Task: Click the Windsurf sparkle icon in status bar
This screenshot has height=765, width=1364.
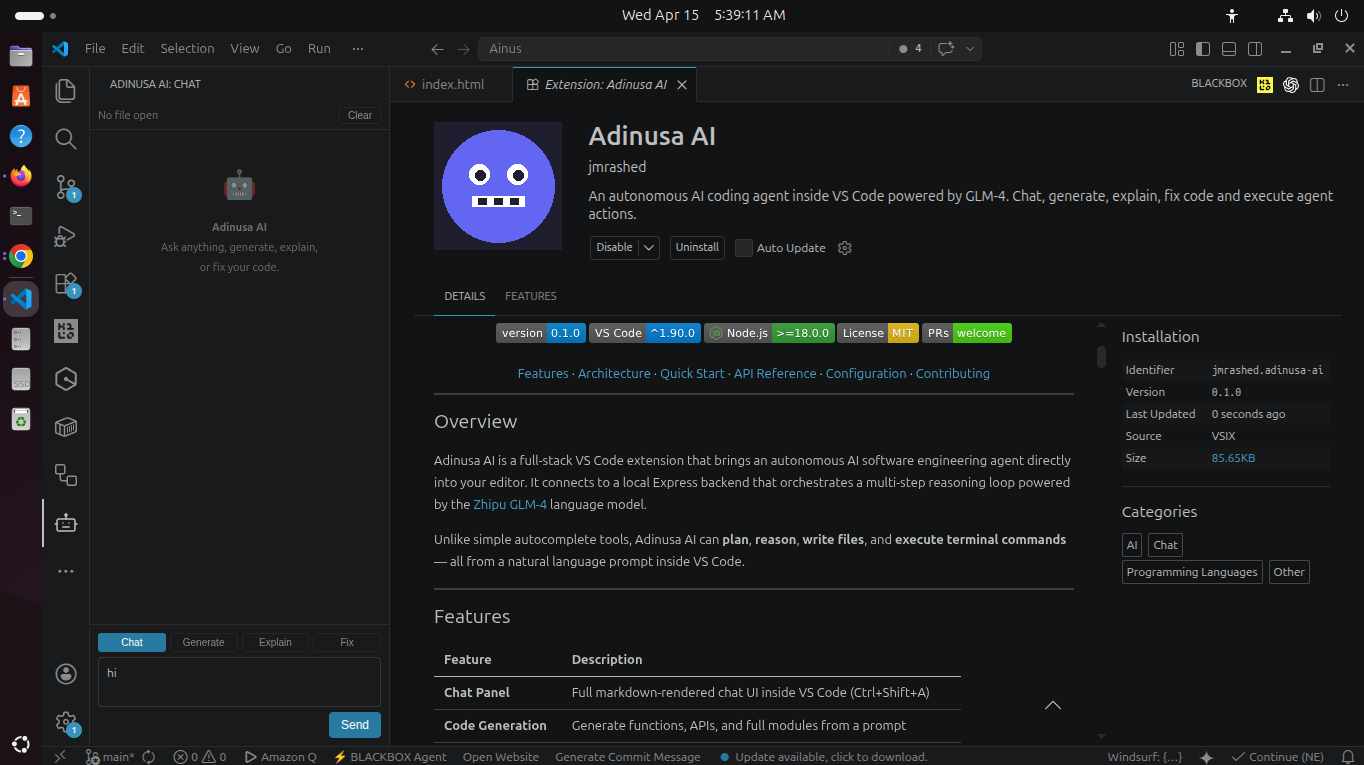Action: tap(1206, 757)
